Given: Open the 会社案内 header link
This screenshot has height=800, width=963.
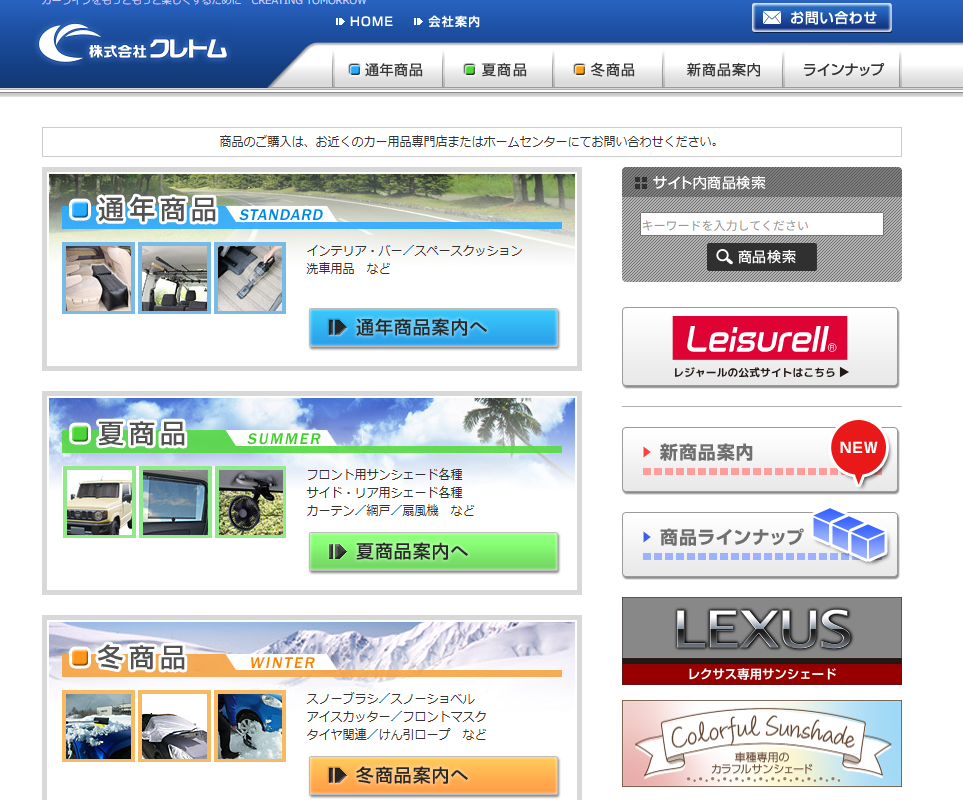Looking at the screenshot, I should point(446,21).
